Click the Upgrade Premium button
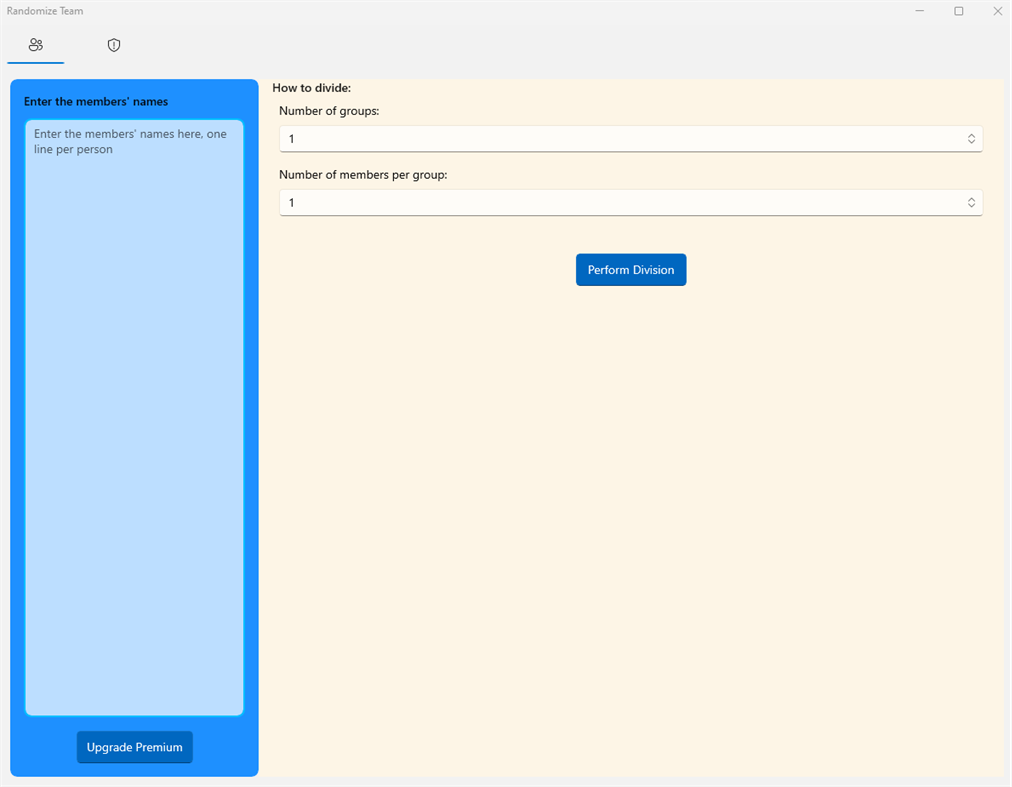This screenshot has width=1012, height=787. [x=134, y=747]
